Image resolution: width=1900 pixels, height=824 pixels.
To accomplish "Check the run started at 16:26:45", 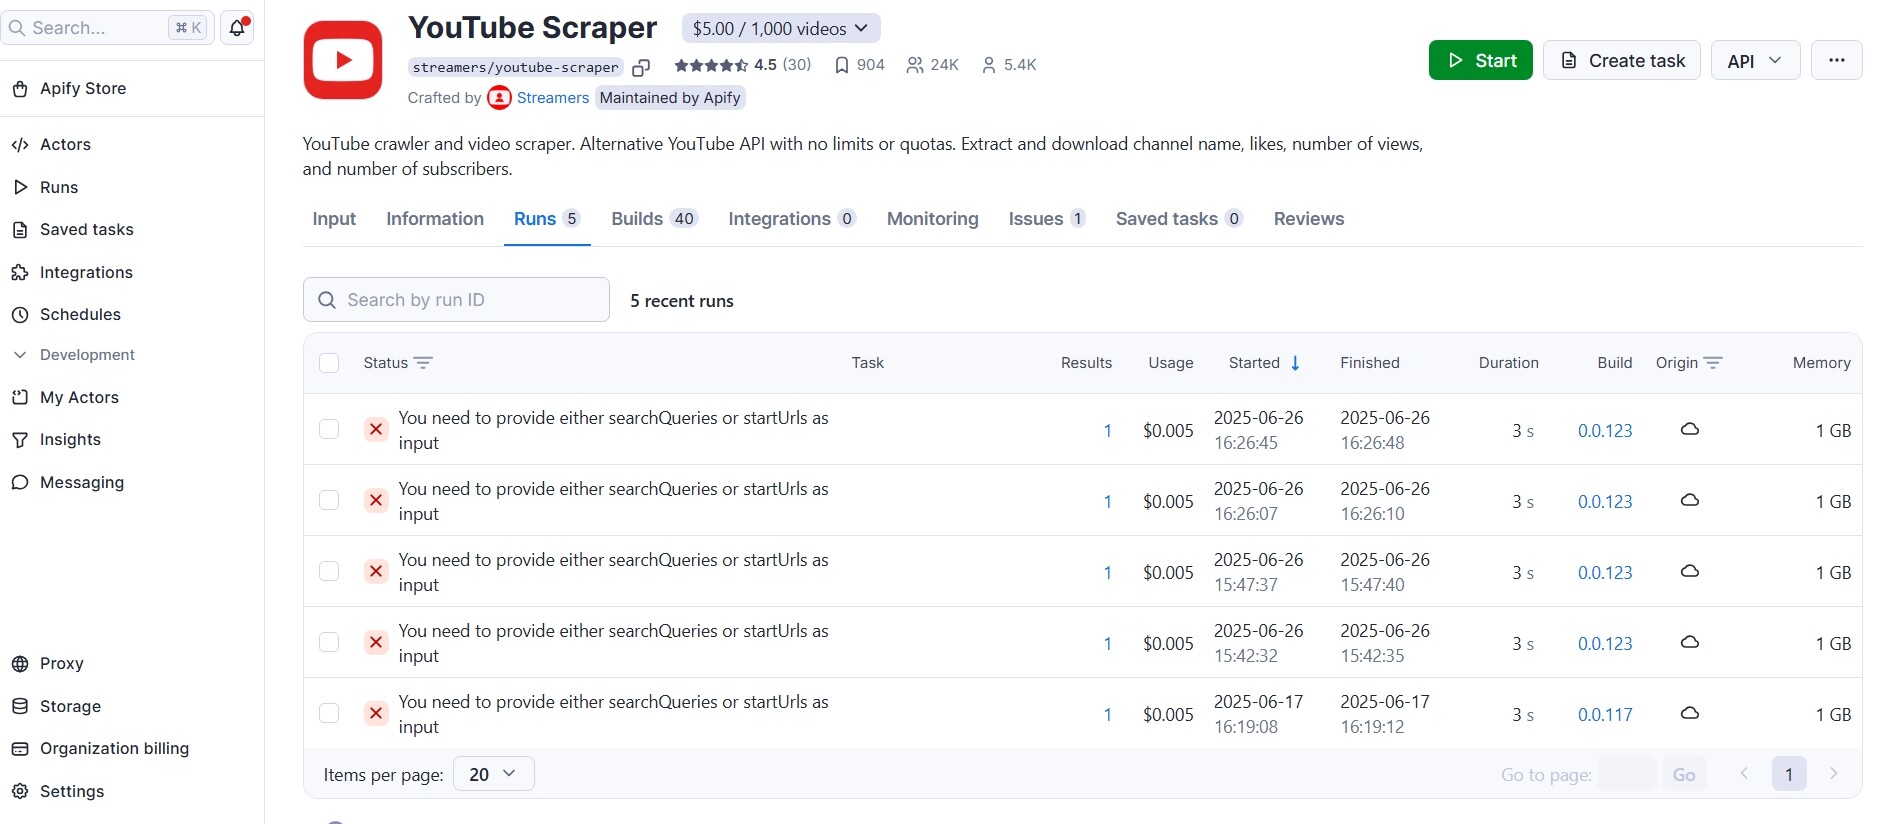I will point(329,429).
